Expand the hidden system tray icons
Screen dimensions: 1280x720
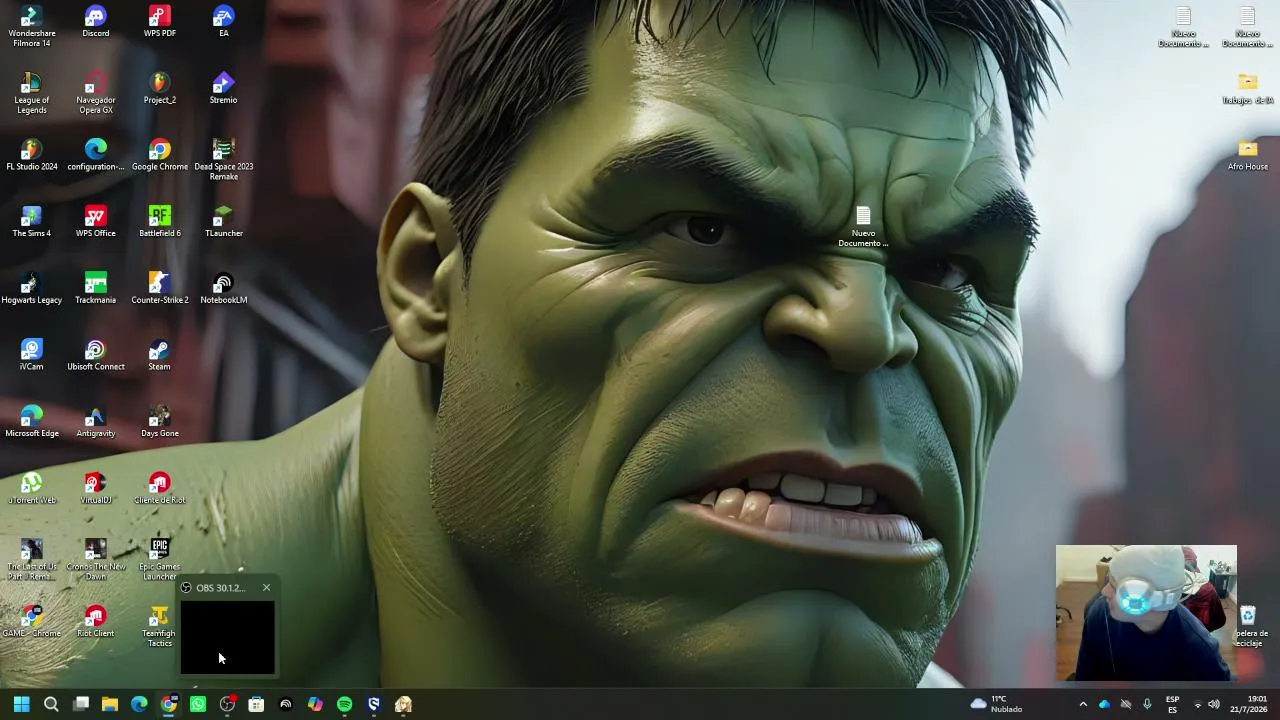point(1083,704)
